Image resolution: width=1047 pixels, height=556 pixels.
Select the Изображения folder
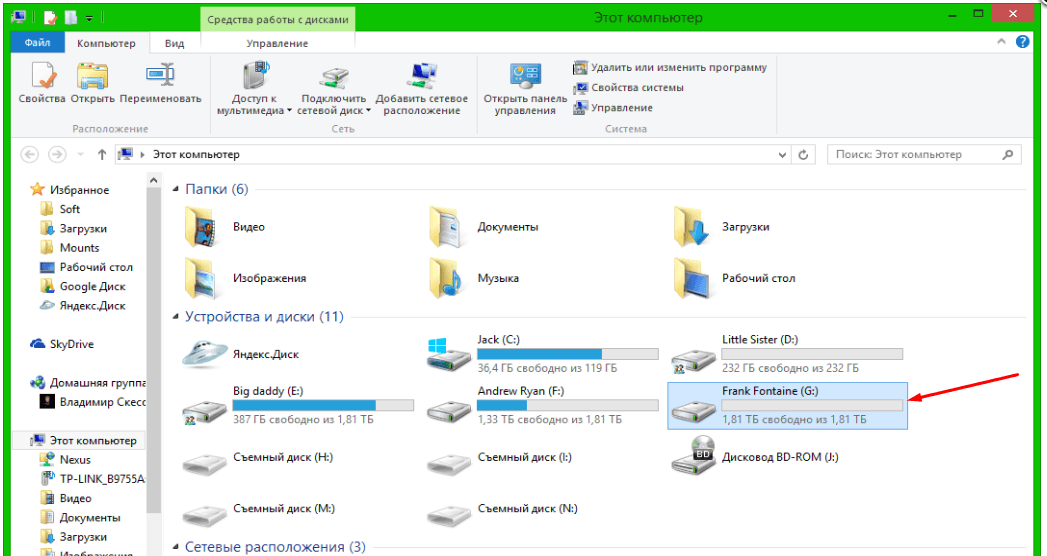tap(244, 278)
